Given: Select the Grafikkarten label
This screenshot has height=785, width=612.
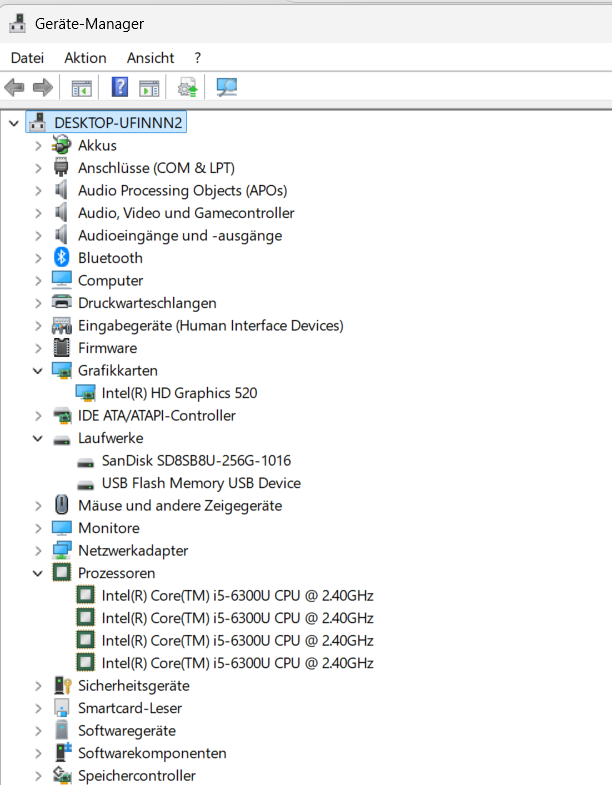Looking at the screenshot, I should [x=118, y=370].
